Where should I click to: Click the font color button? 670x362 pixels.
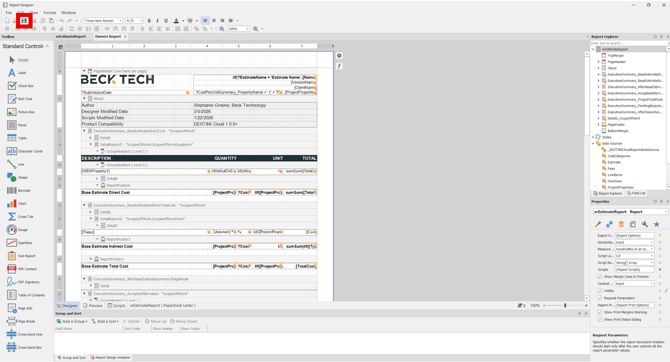click(x=176, y=21)
